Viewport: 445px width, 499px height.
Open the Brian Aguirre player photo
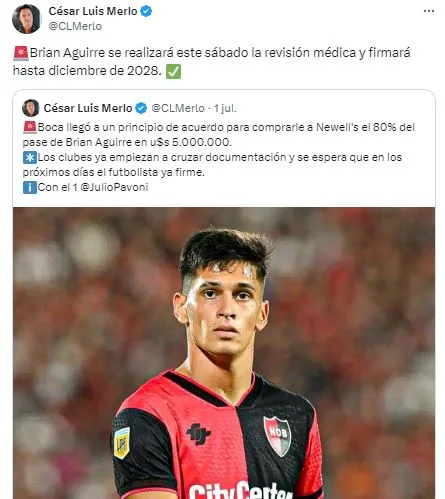point(224,353)
